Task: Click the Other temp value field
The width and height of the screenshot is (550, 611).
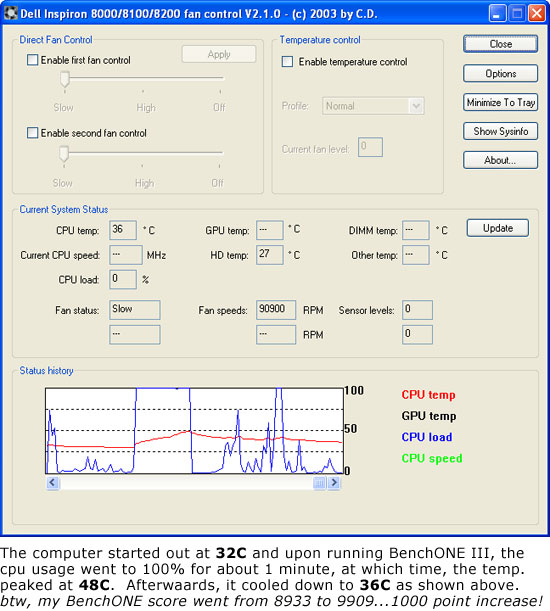Action: pos(416,255)
